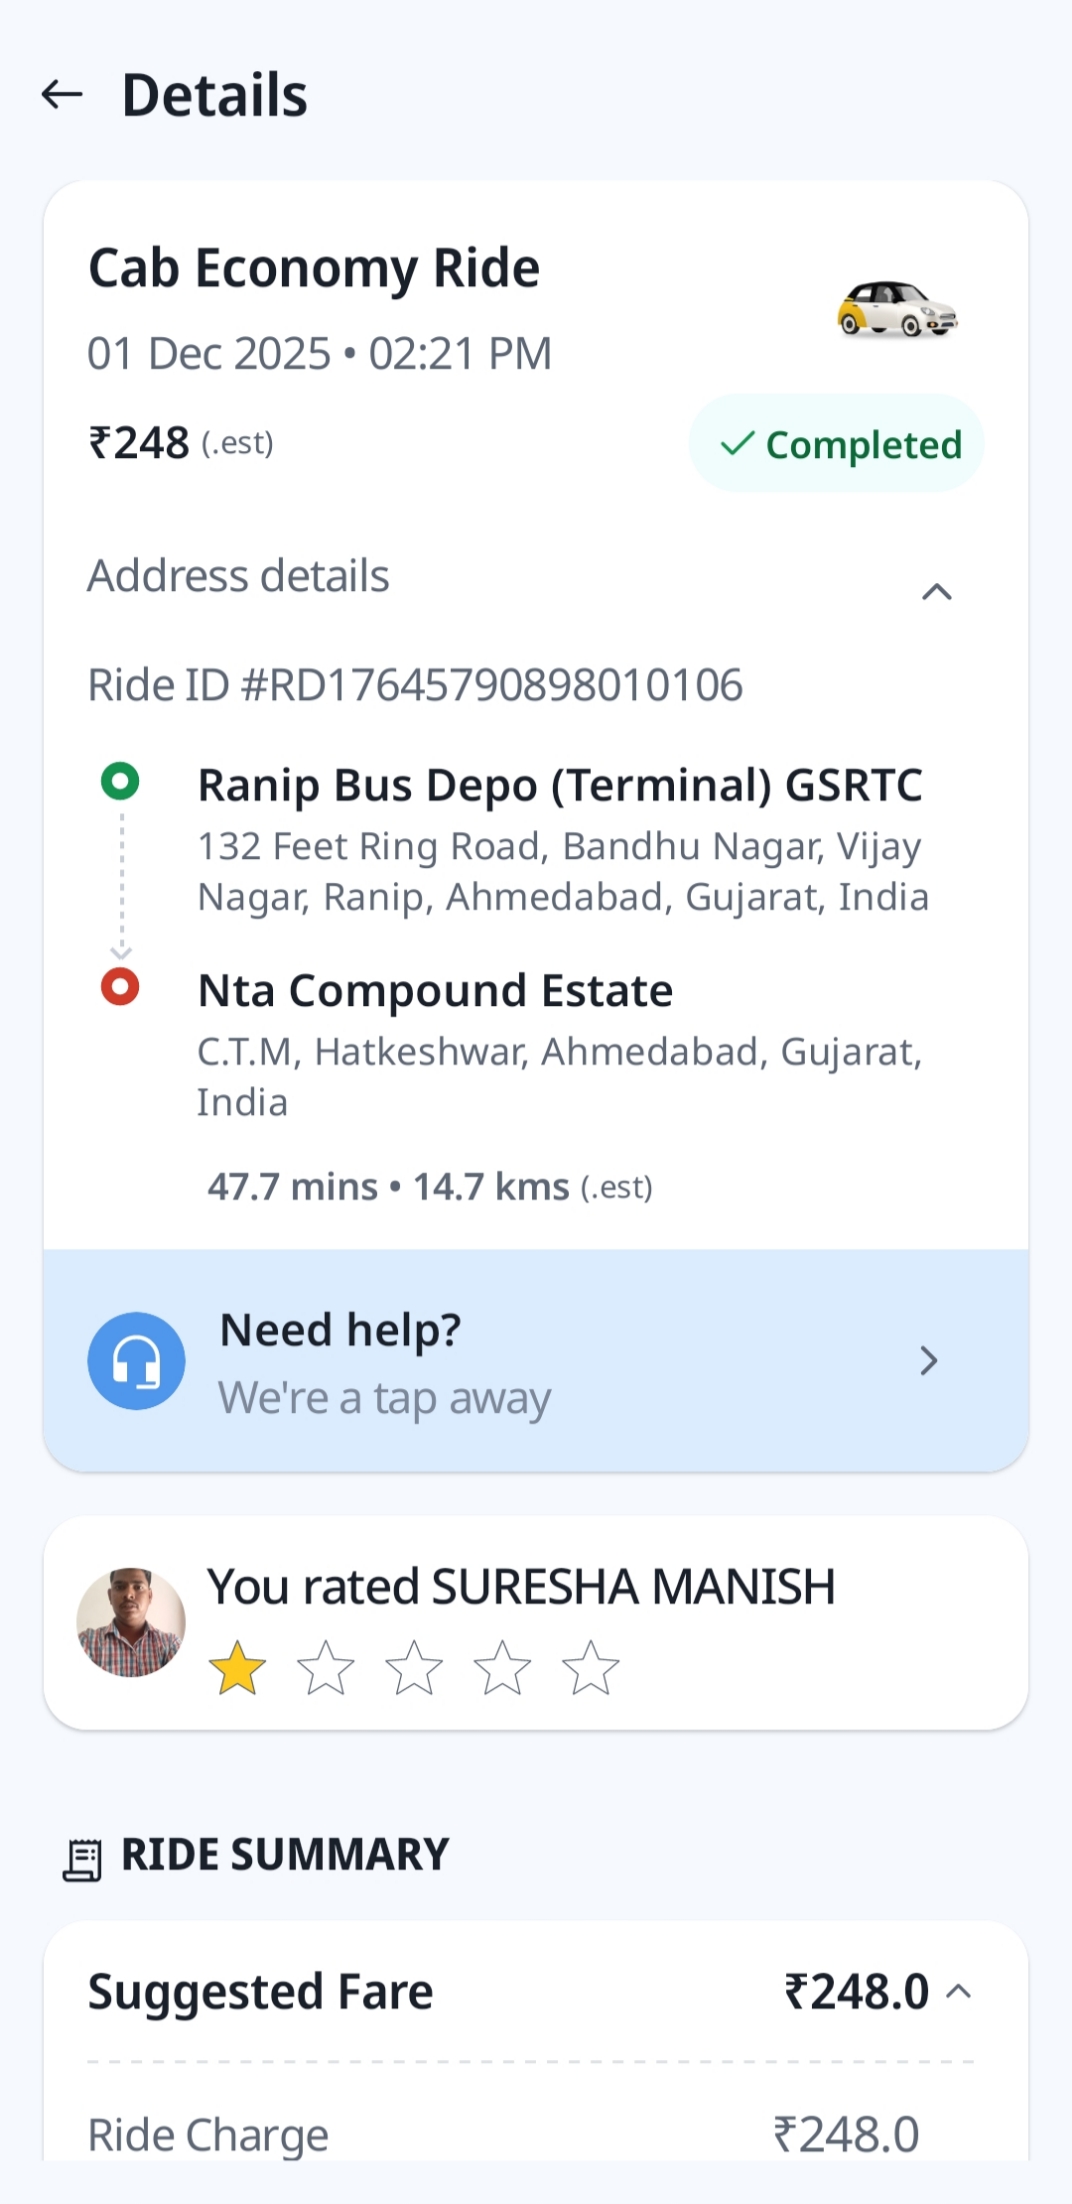This screenshot has width=1072, height=2204.
Task: Open driver SURESHA MANISH profile photo
Action: pos(131,1622)
